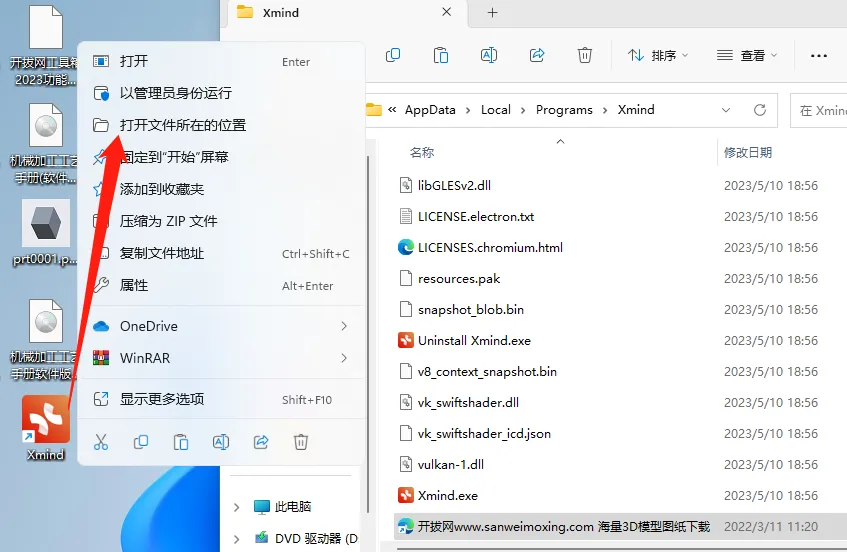Sort by the 名称 column header
Screen dimensions: 847x552
421,152
